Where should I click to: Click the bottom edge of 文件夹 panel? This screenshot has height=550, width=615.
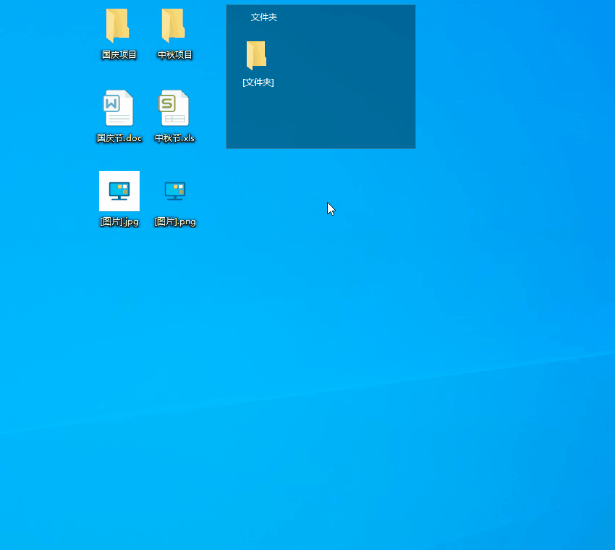(x=320, y=148)
